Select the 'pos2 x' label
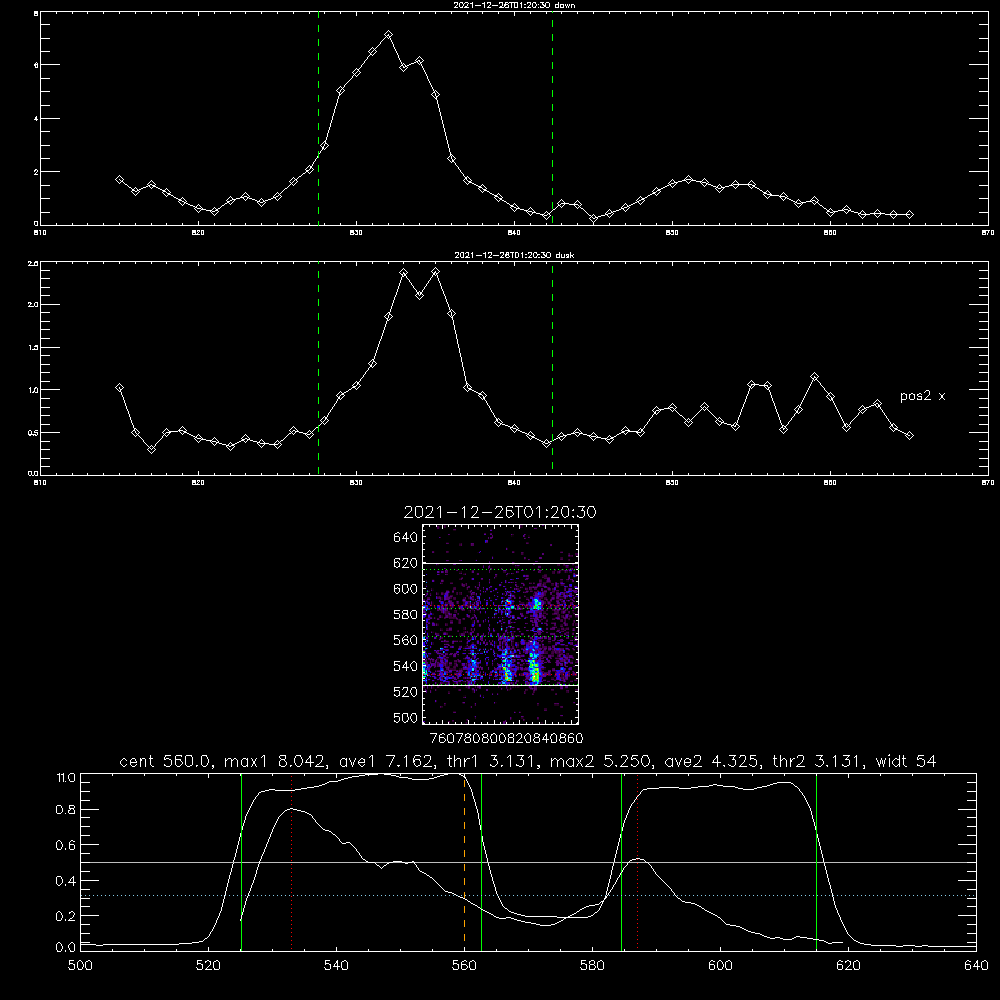Viewport: 1000px width, 1000px height. tap(922, 396)
